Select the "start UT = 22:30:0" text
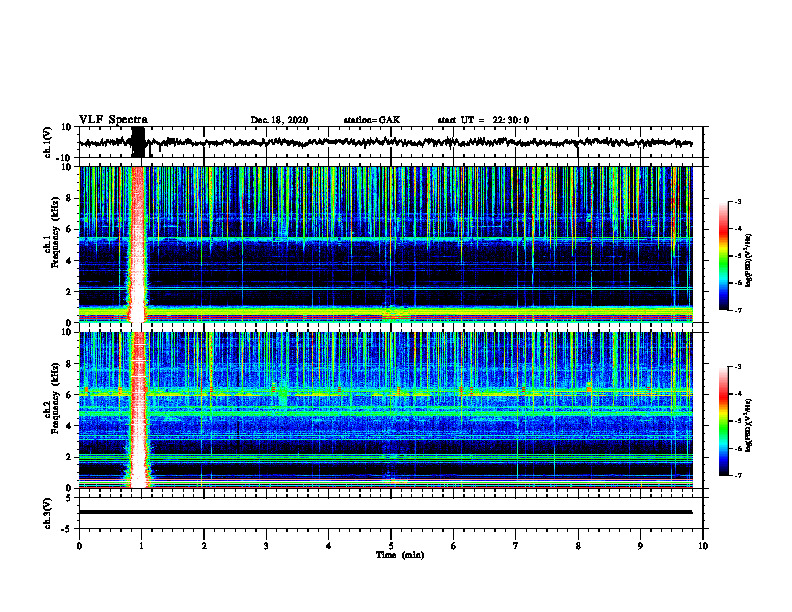792x612 pixels. point(483,120)
